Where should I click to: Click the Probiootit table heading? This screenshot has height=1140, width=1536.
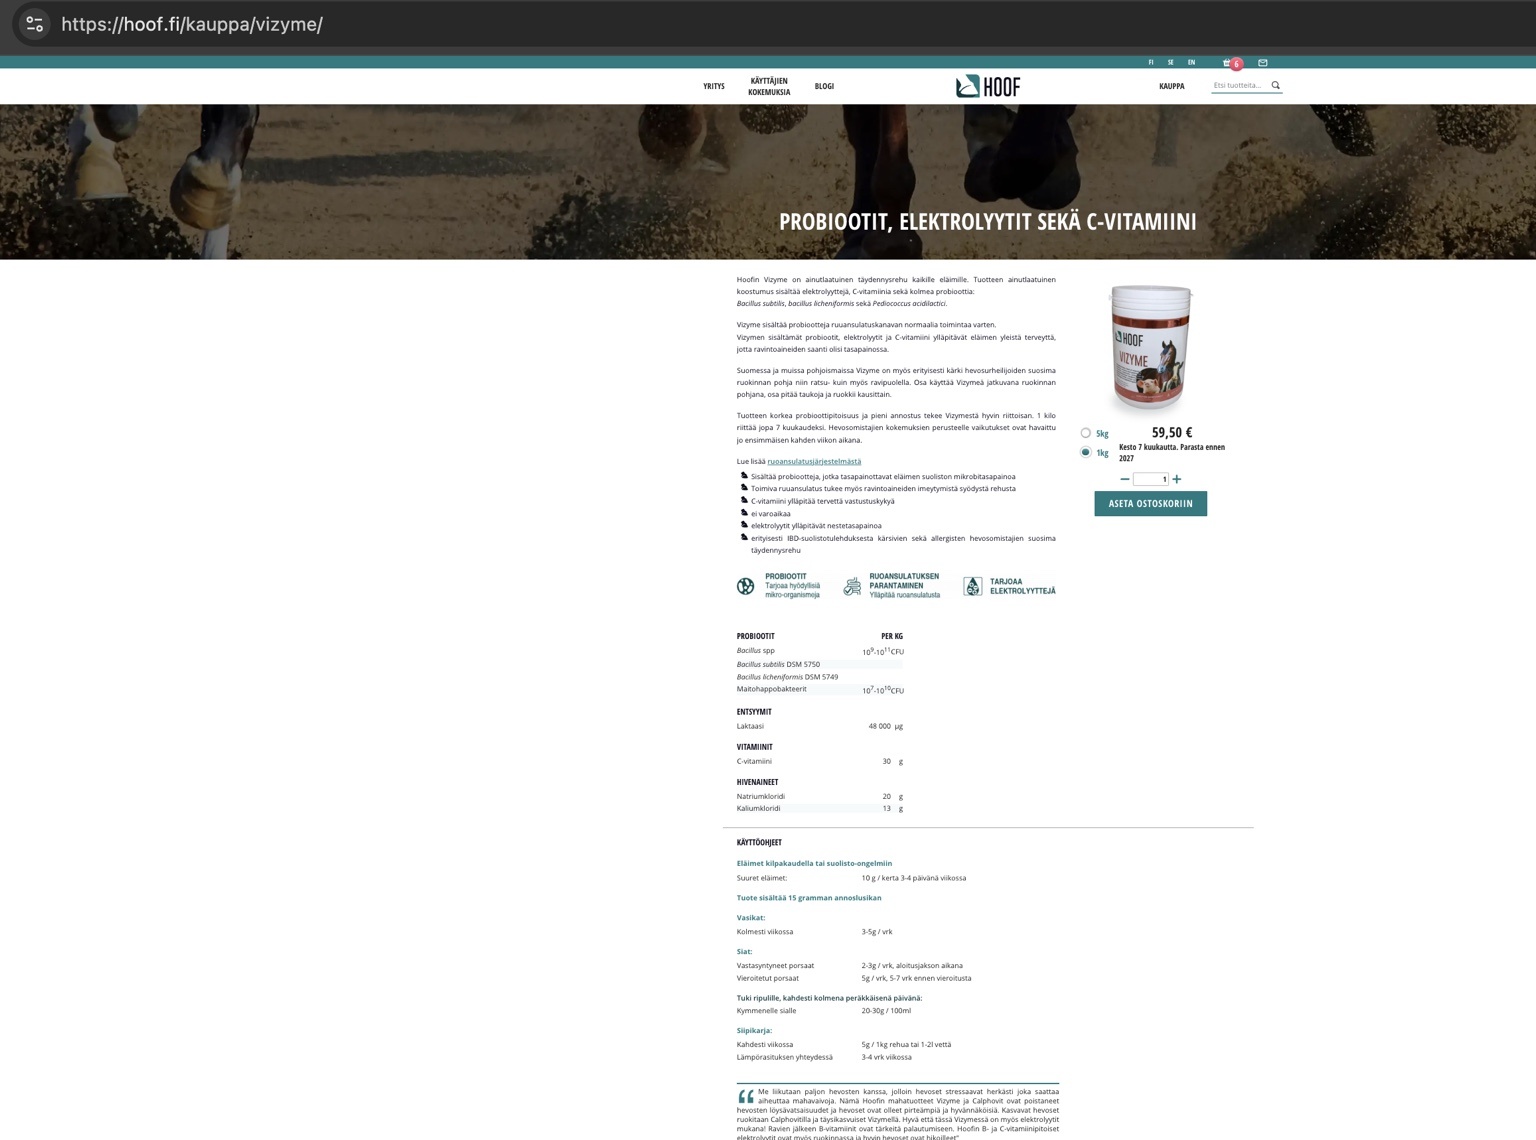pos(755,636)
